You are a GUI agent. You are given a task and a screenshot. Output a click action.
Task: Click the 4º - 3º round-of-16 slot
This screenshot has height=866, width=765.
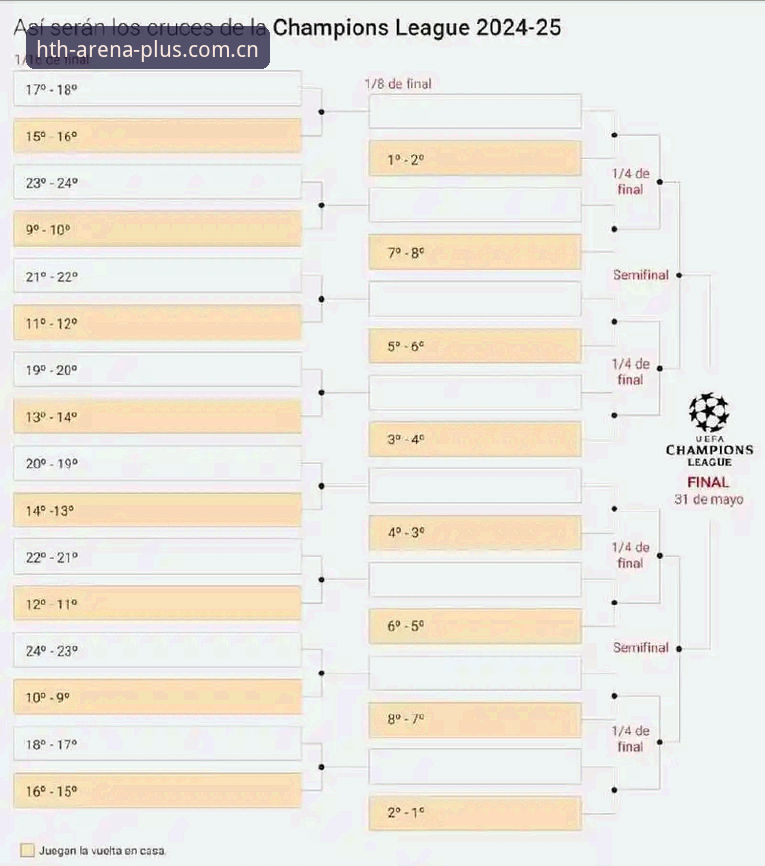475,533
